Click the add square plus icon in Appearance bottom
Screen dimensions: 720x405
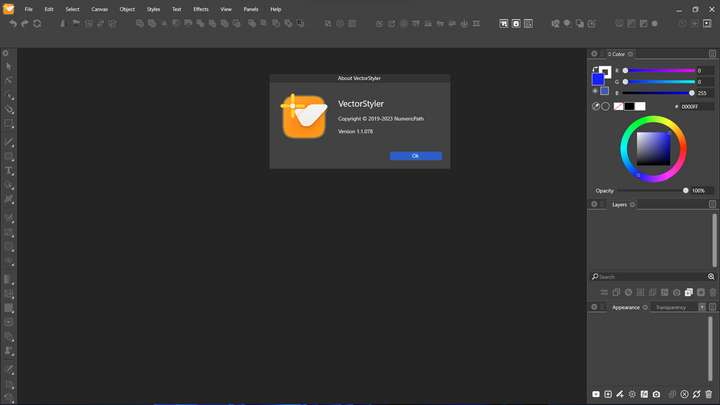pos(608,394)
